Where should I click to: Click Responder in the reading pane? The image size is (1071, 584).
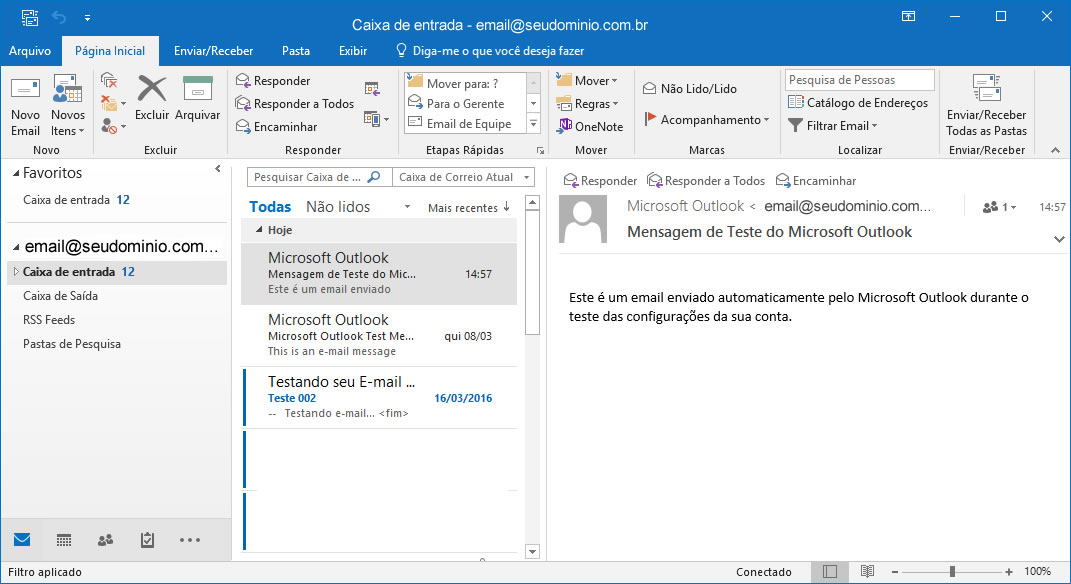(x=600, y=180)
